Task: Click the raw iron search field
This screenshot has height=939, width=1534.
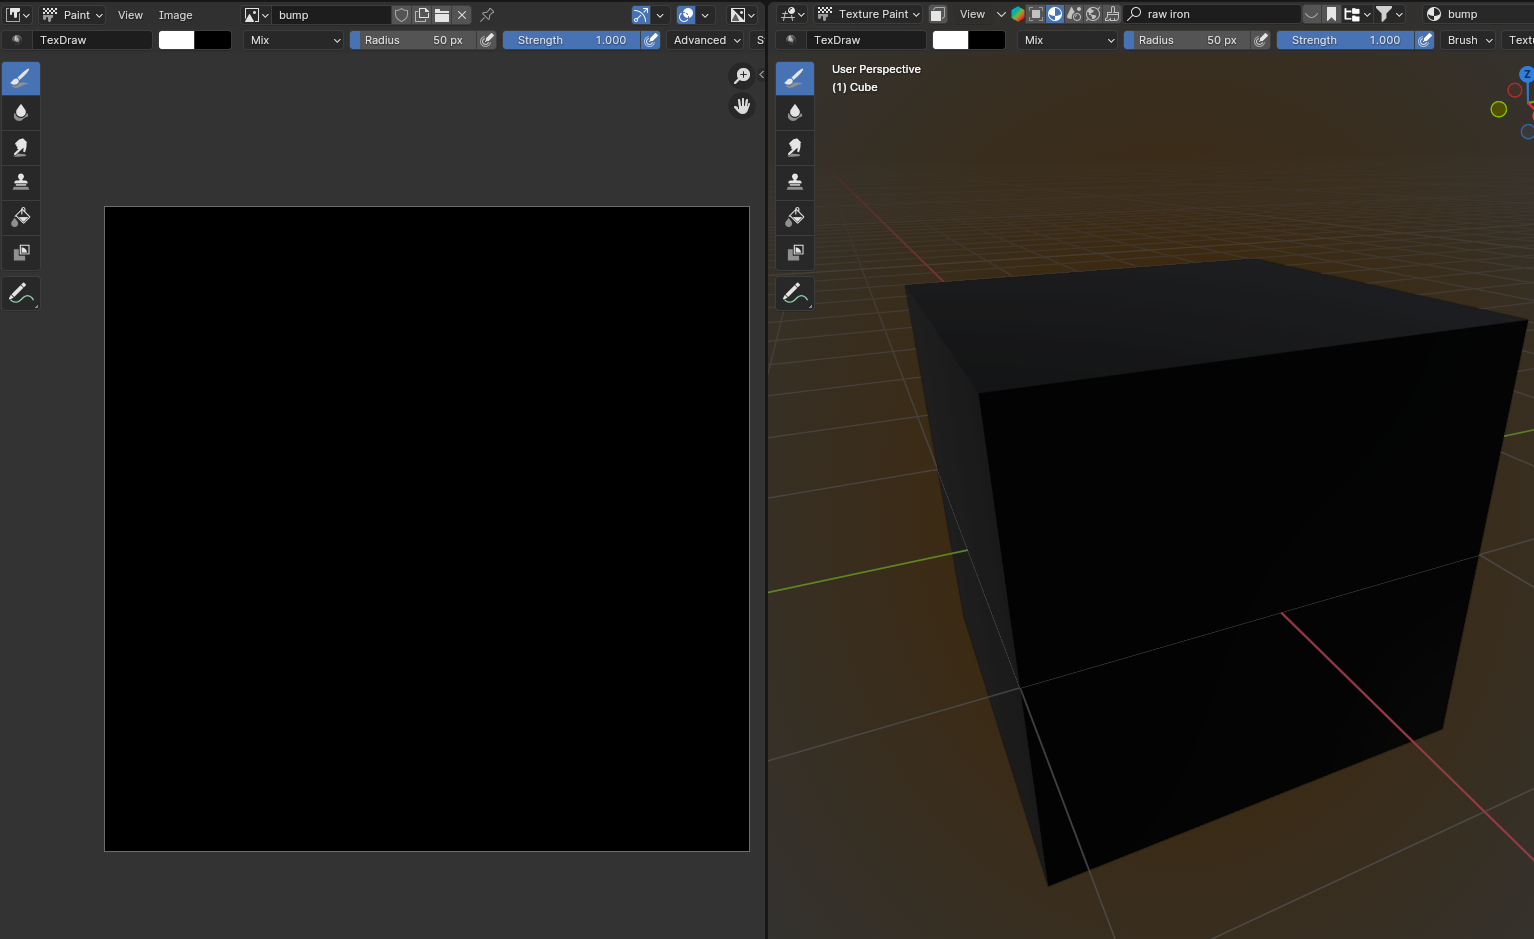Action: [x=1213, y=14]
